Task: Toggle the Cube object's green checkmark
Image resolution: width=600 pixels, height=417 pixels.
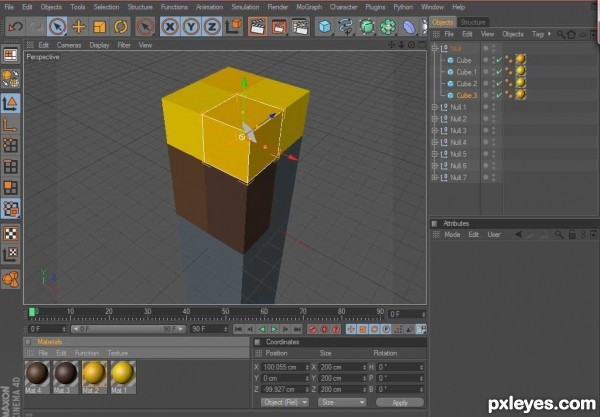Action: [499, 60]
